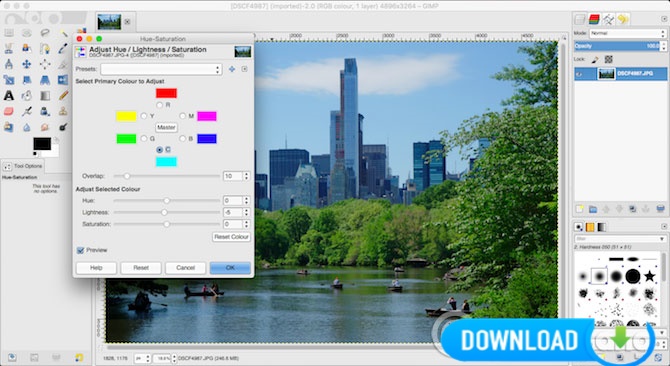Click the Reset Colour button
The height and width of the screenshot is (366, 670).
pyautogui.click(x=232, y=237)
